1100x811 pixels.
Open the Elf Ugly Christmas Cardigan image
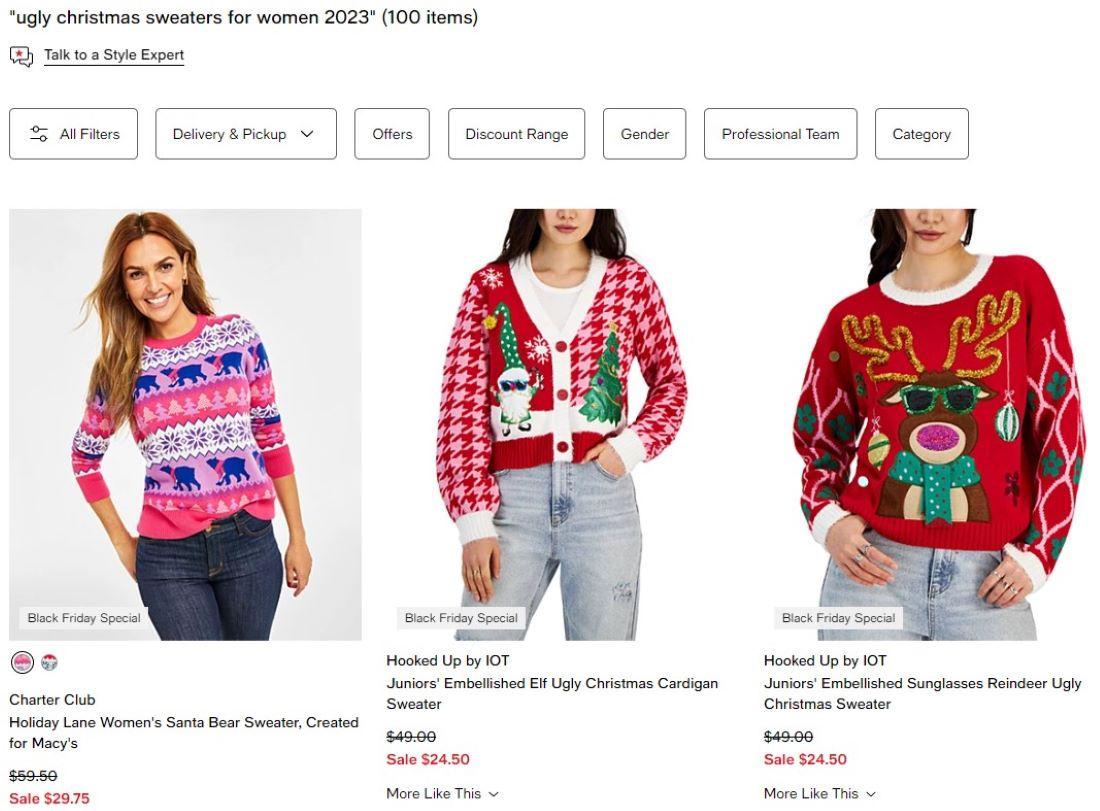click(562, 424)
